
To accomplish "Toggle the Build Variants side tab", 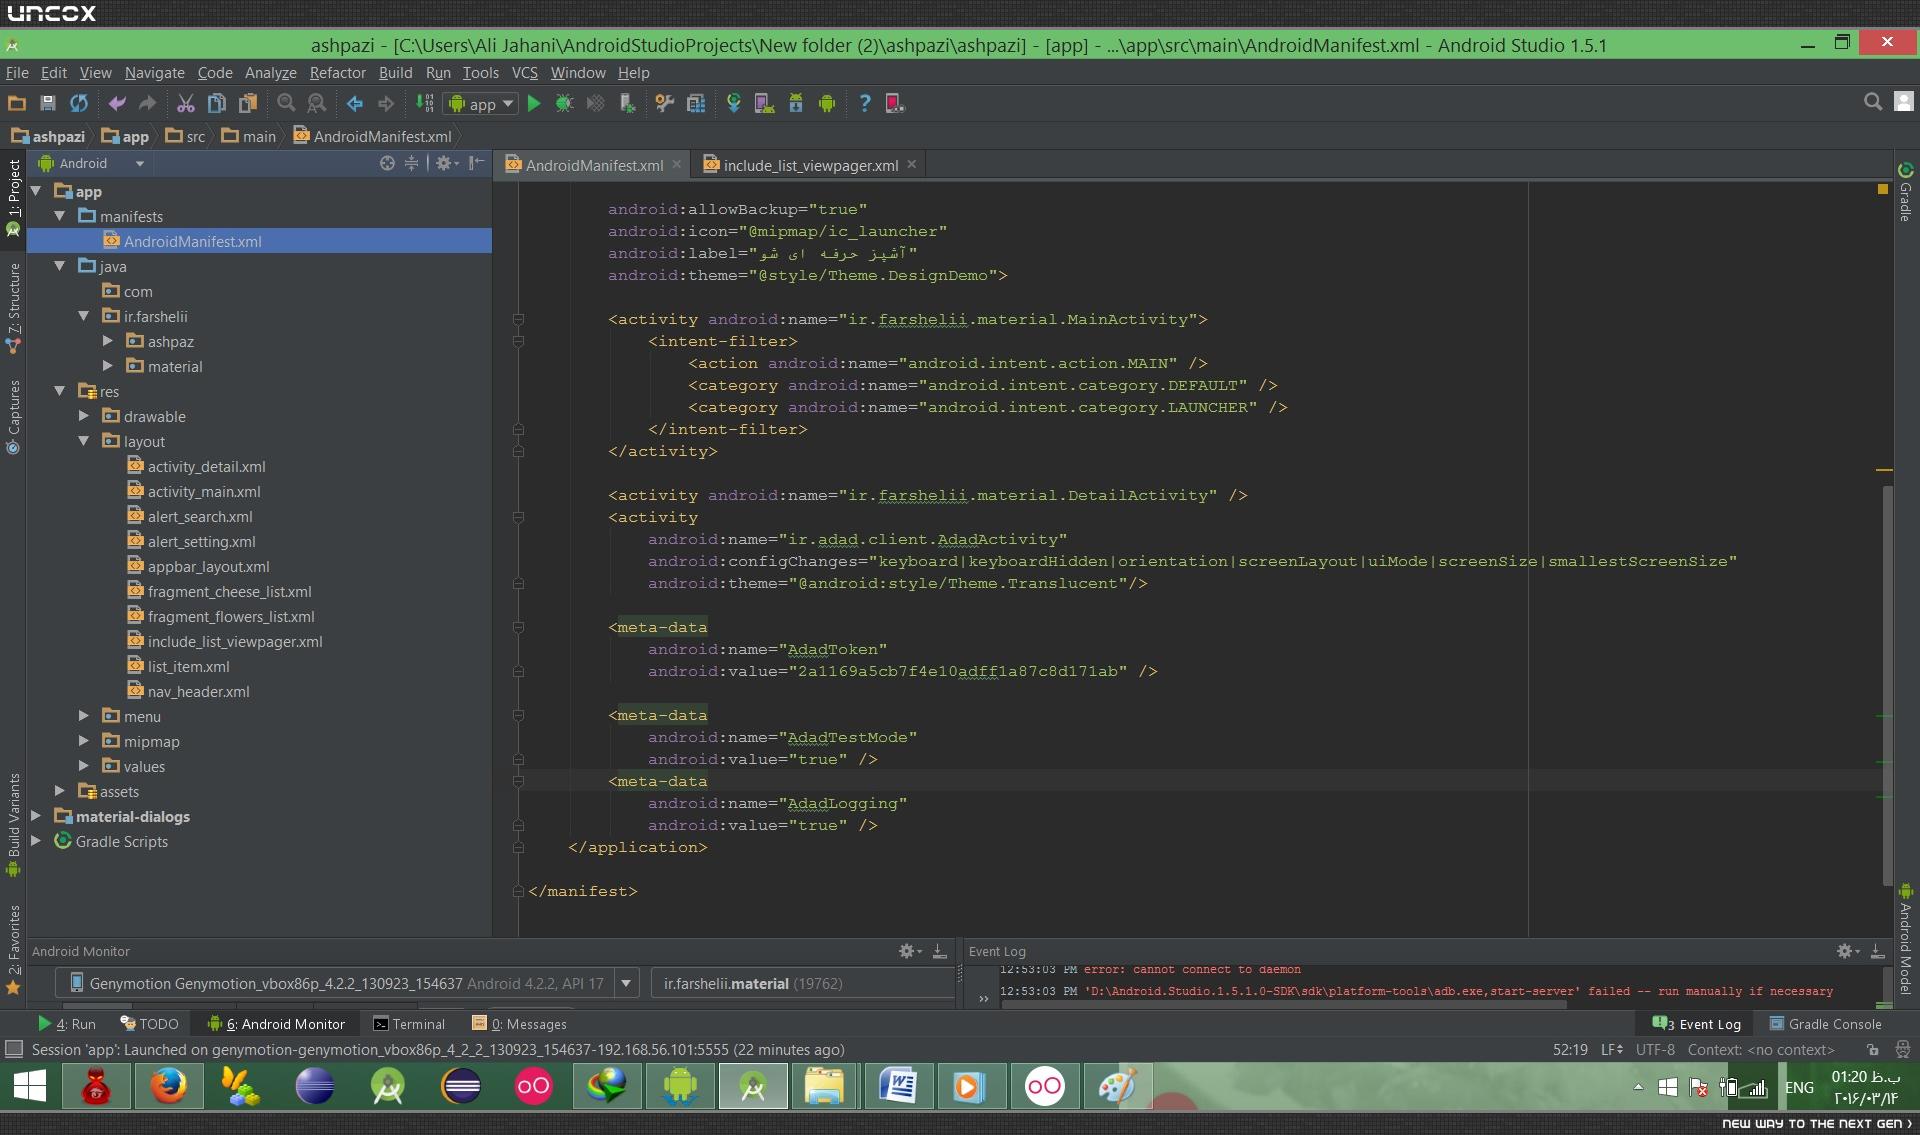I will [x=13, y=825].
